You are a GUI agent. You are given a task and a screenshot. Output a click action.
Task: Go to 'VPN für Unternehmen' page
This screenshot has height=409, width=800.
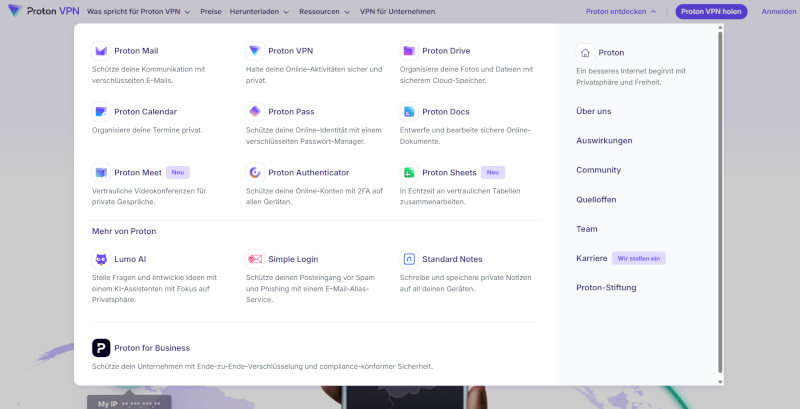(x=397, y=11)
